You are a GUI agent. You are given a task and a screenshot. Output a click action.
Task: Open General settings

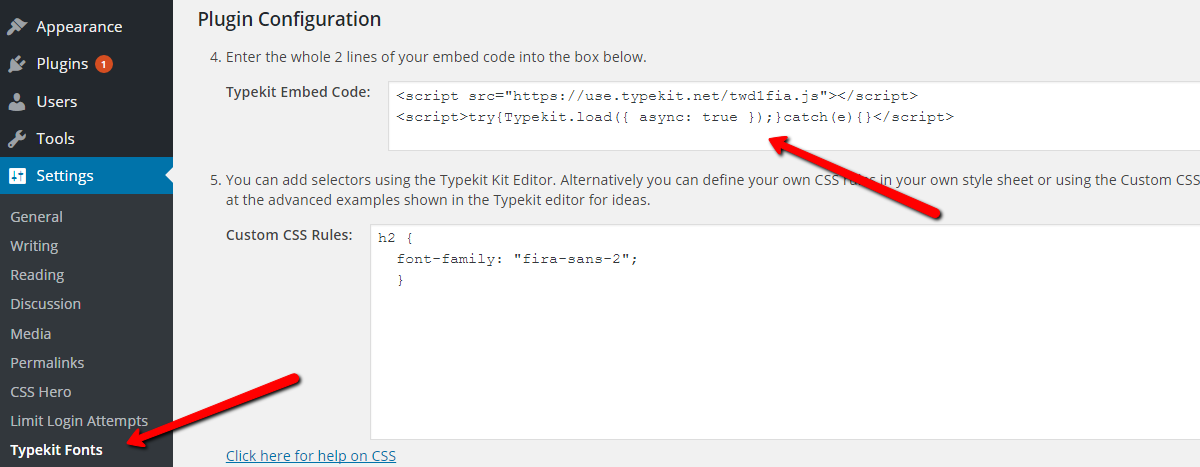pos(36,217)
